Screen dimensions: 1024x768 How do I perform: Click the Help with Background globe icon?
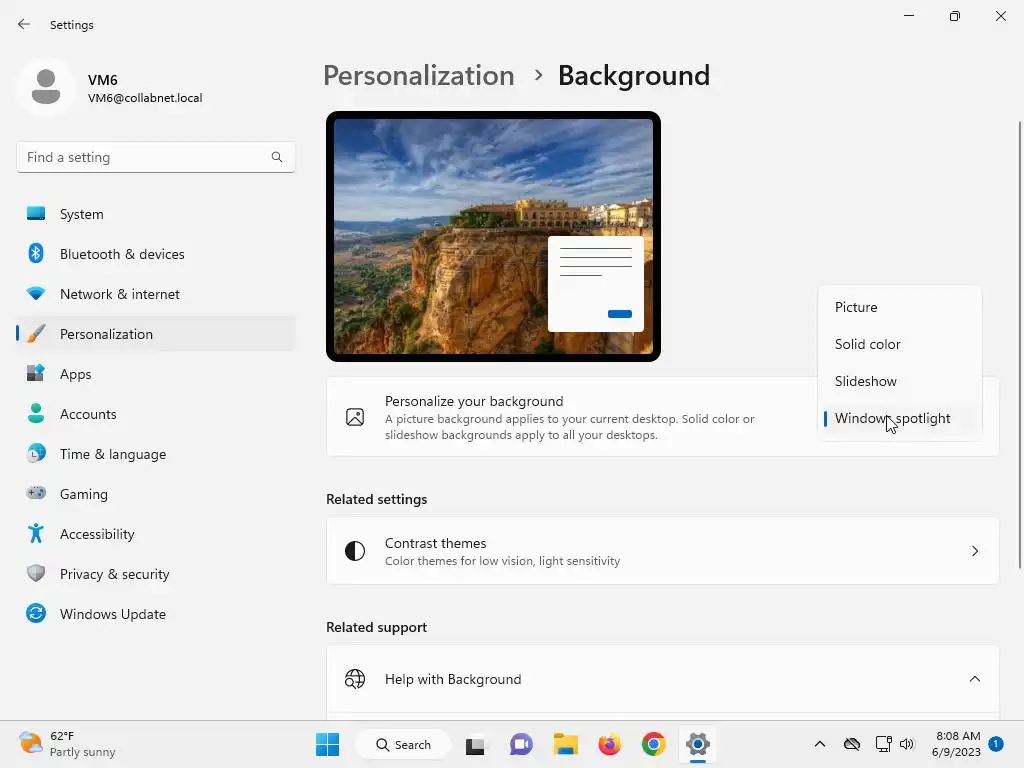coord(355,679)
